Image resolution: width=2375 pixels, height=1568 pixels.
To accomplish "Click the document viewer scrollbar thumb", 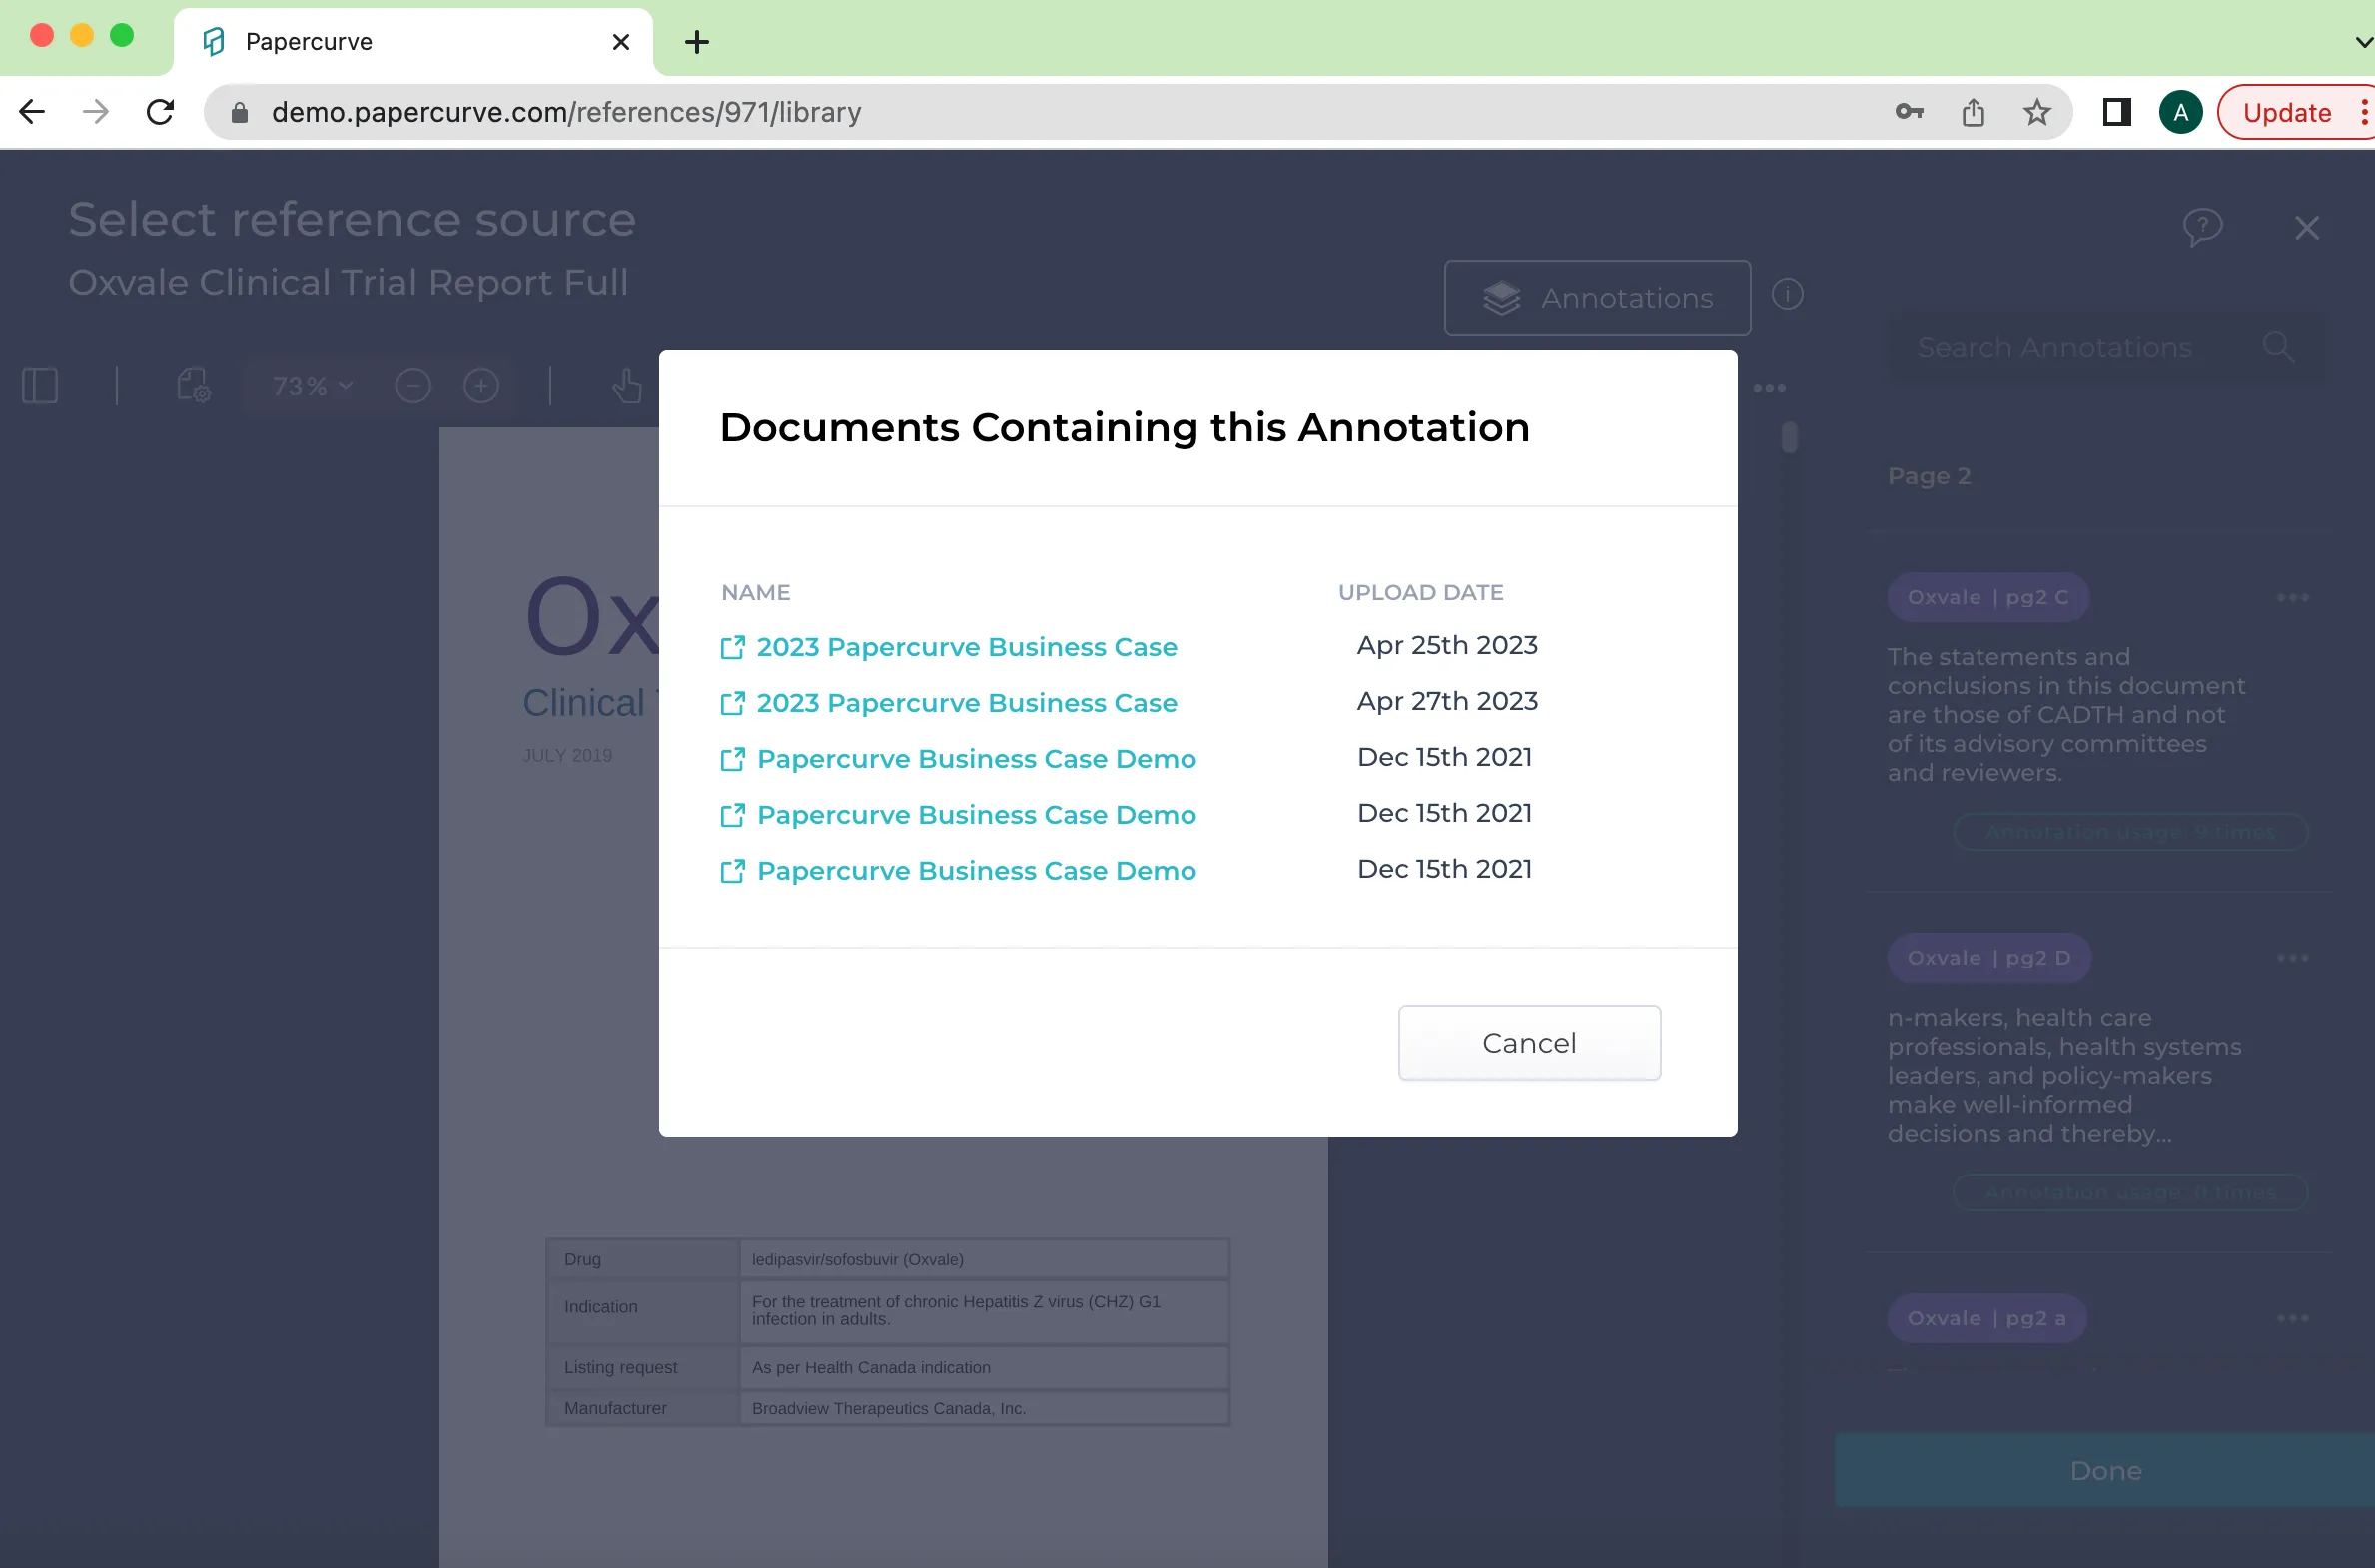I will tap(1789, 437).
